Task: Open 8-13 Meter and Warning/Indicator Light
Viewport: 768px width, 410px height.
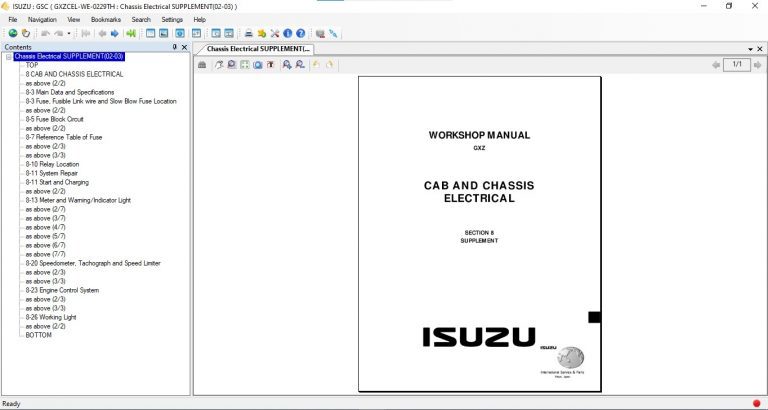Action: click(x=78, y=200)
